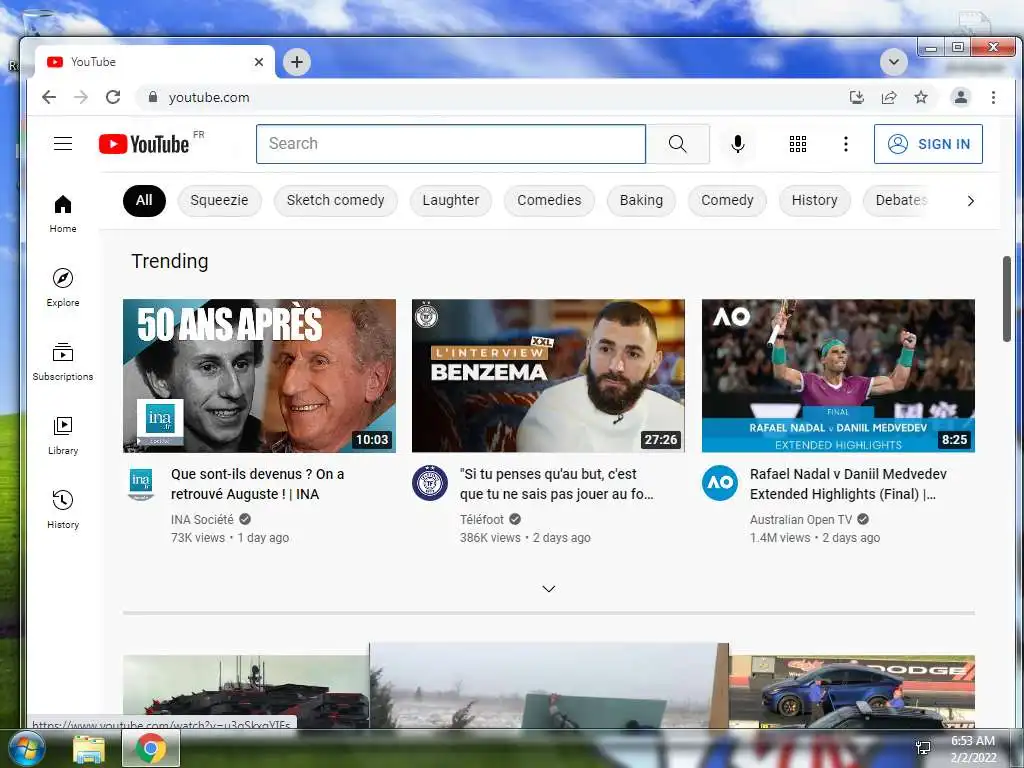
Task: Open Australian Open TV channel avatar
Action: click(720, 483)
